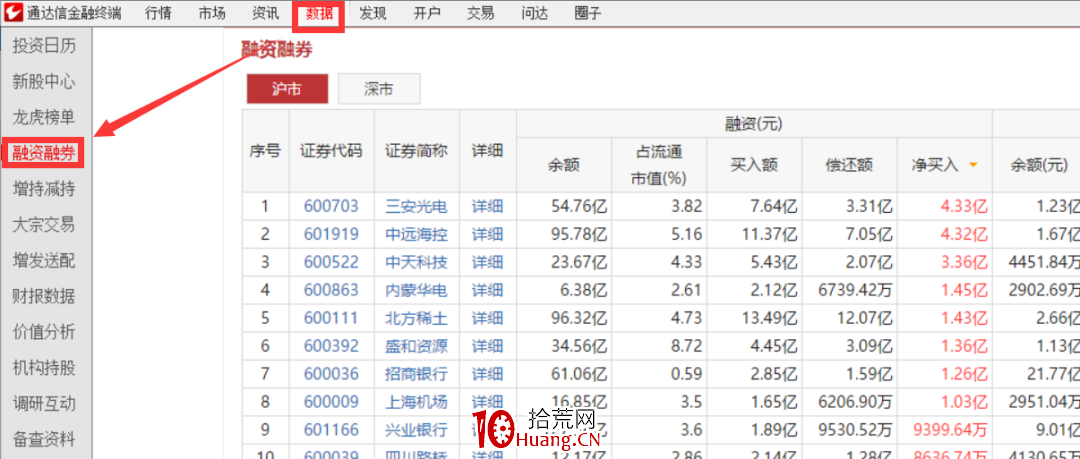Viewport: 1080px width, 459px height.
Task: Open 详细 link for 招商银行
Action: click(487, 374)
